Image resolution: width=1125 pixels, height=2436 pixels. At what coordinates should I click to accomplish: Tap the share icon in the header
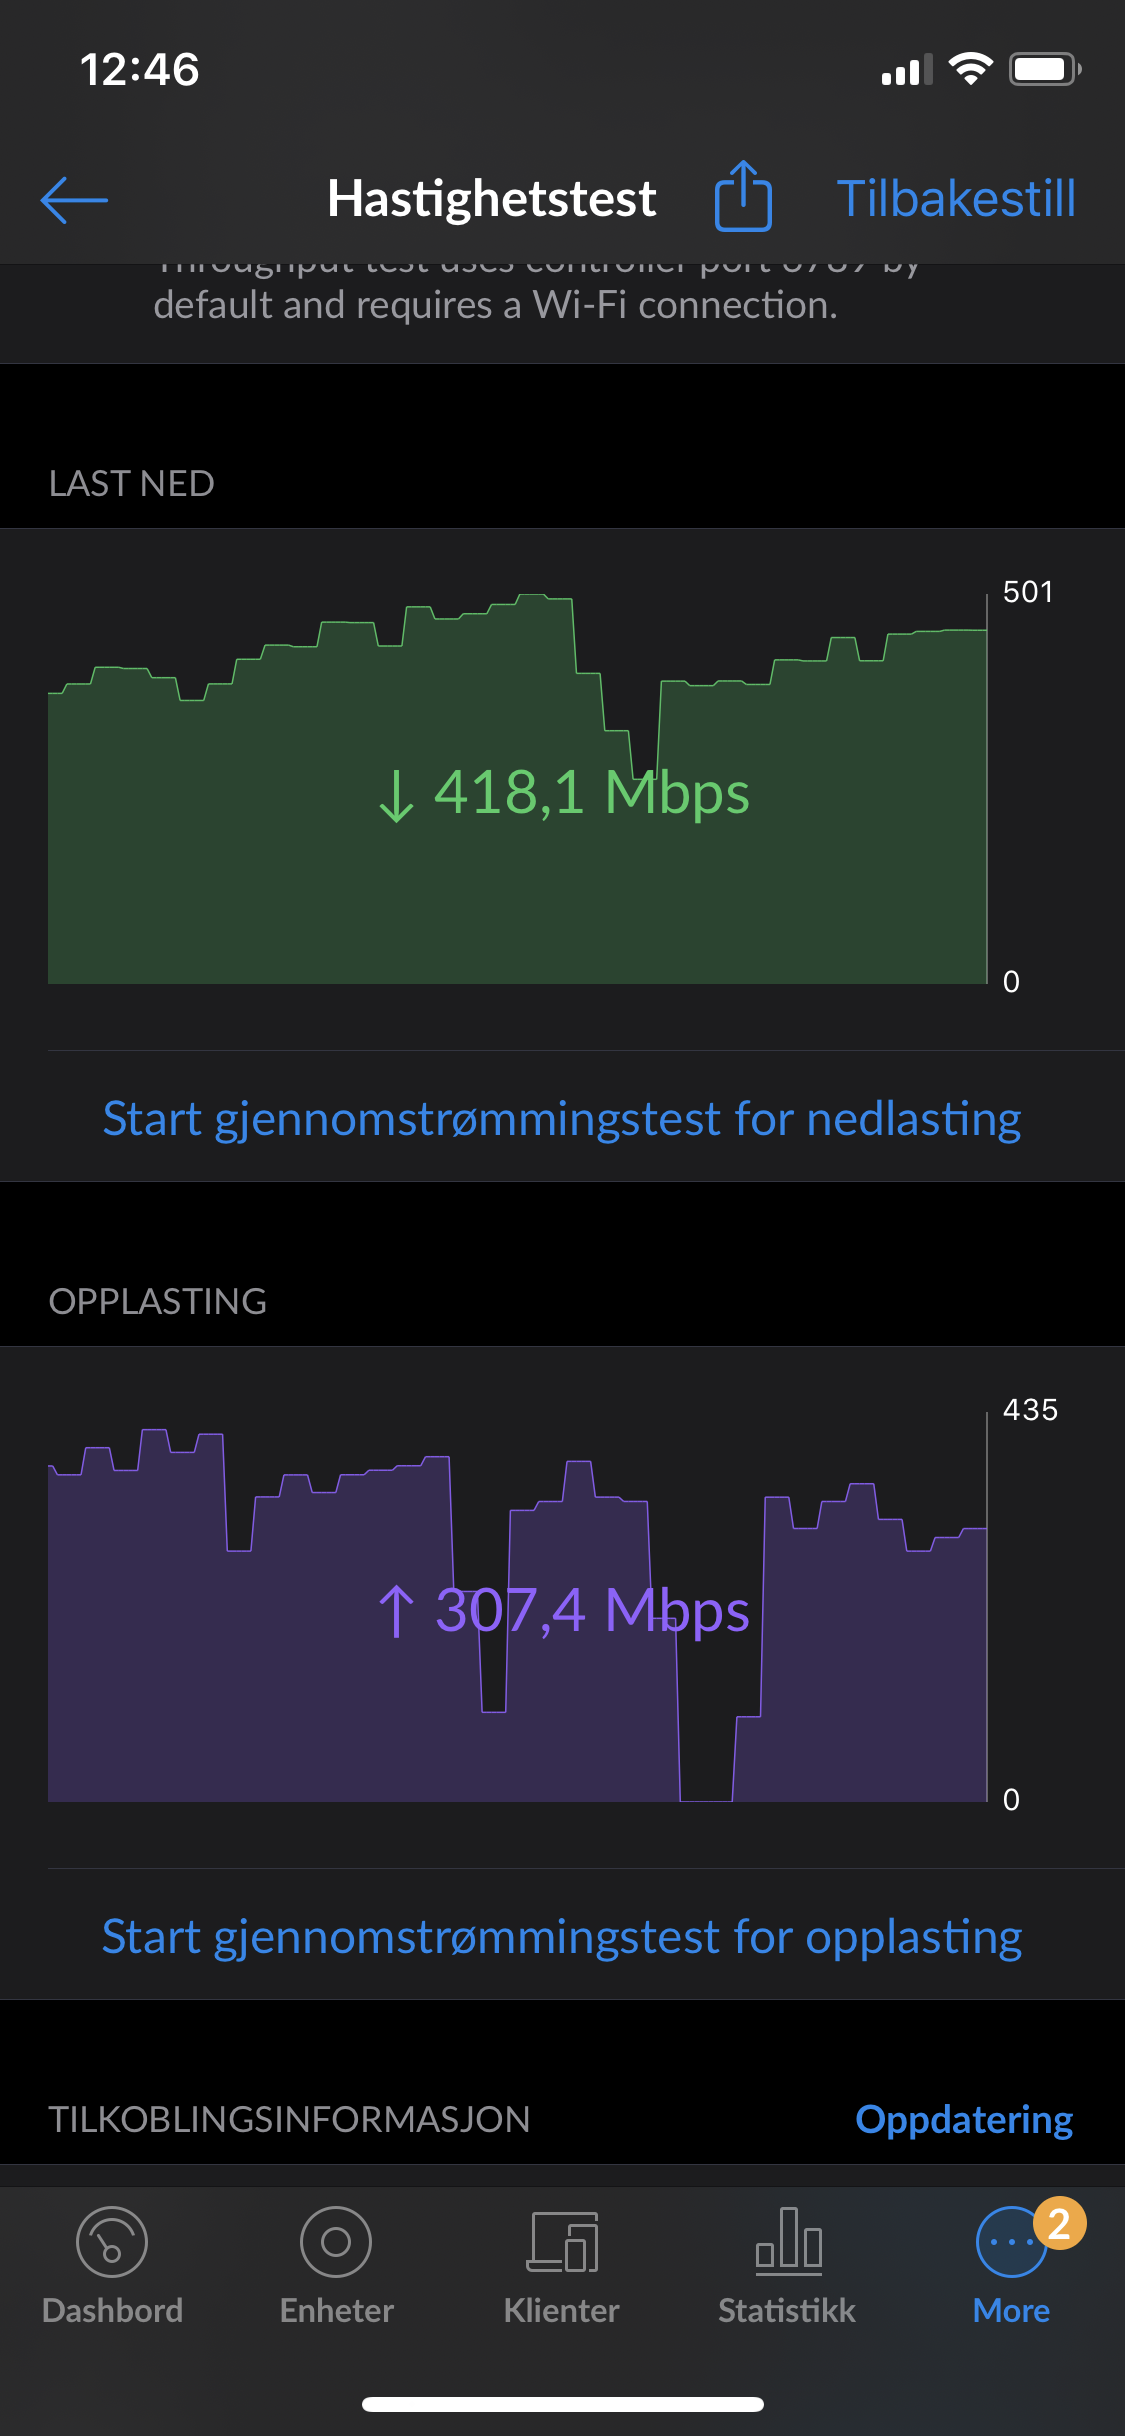[743, 196]
